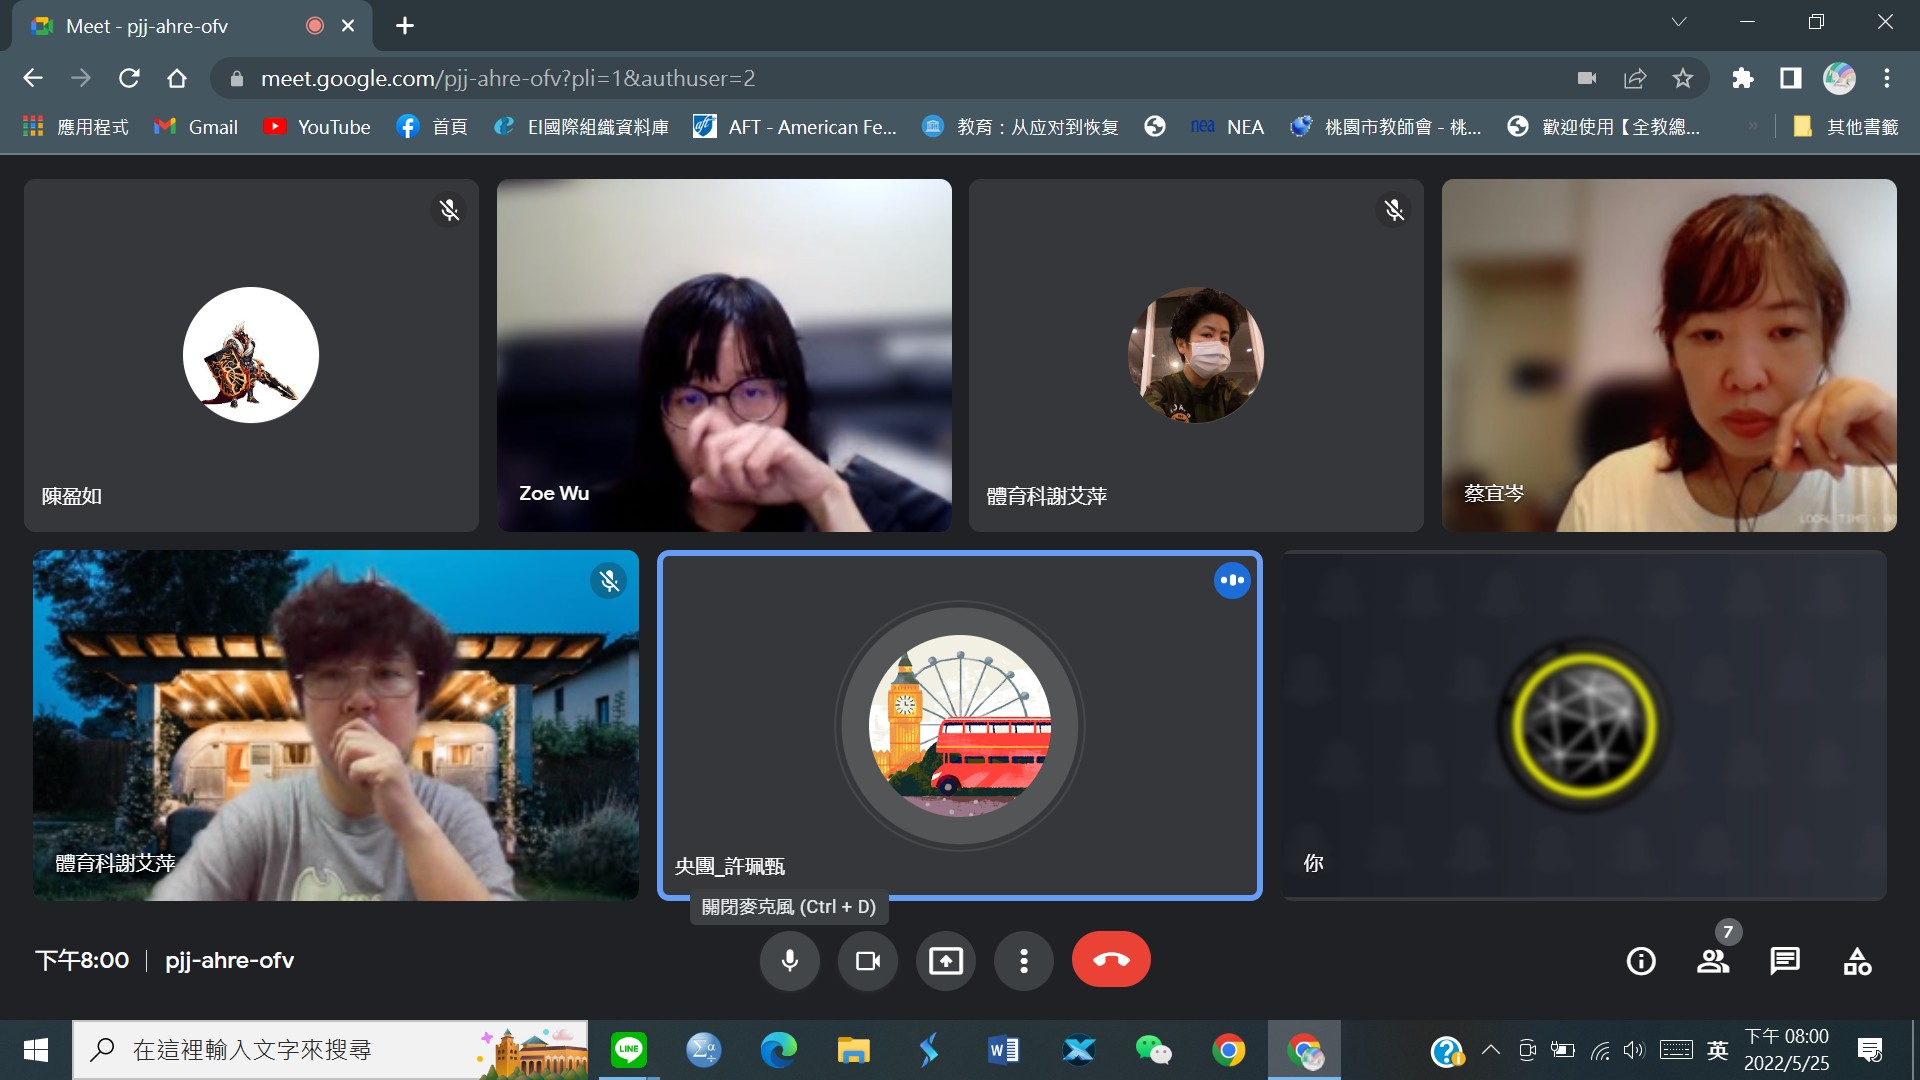Click muted mic icon on 陳盈如 tile
The width and height of the screenshot is (1920, 1080).
(x=449, y=210)
